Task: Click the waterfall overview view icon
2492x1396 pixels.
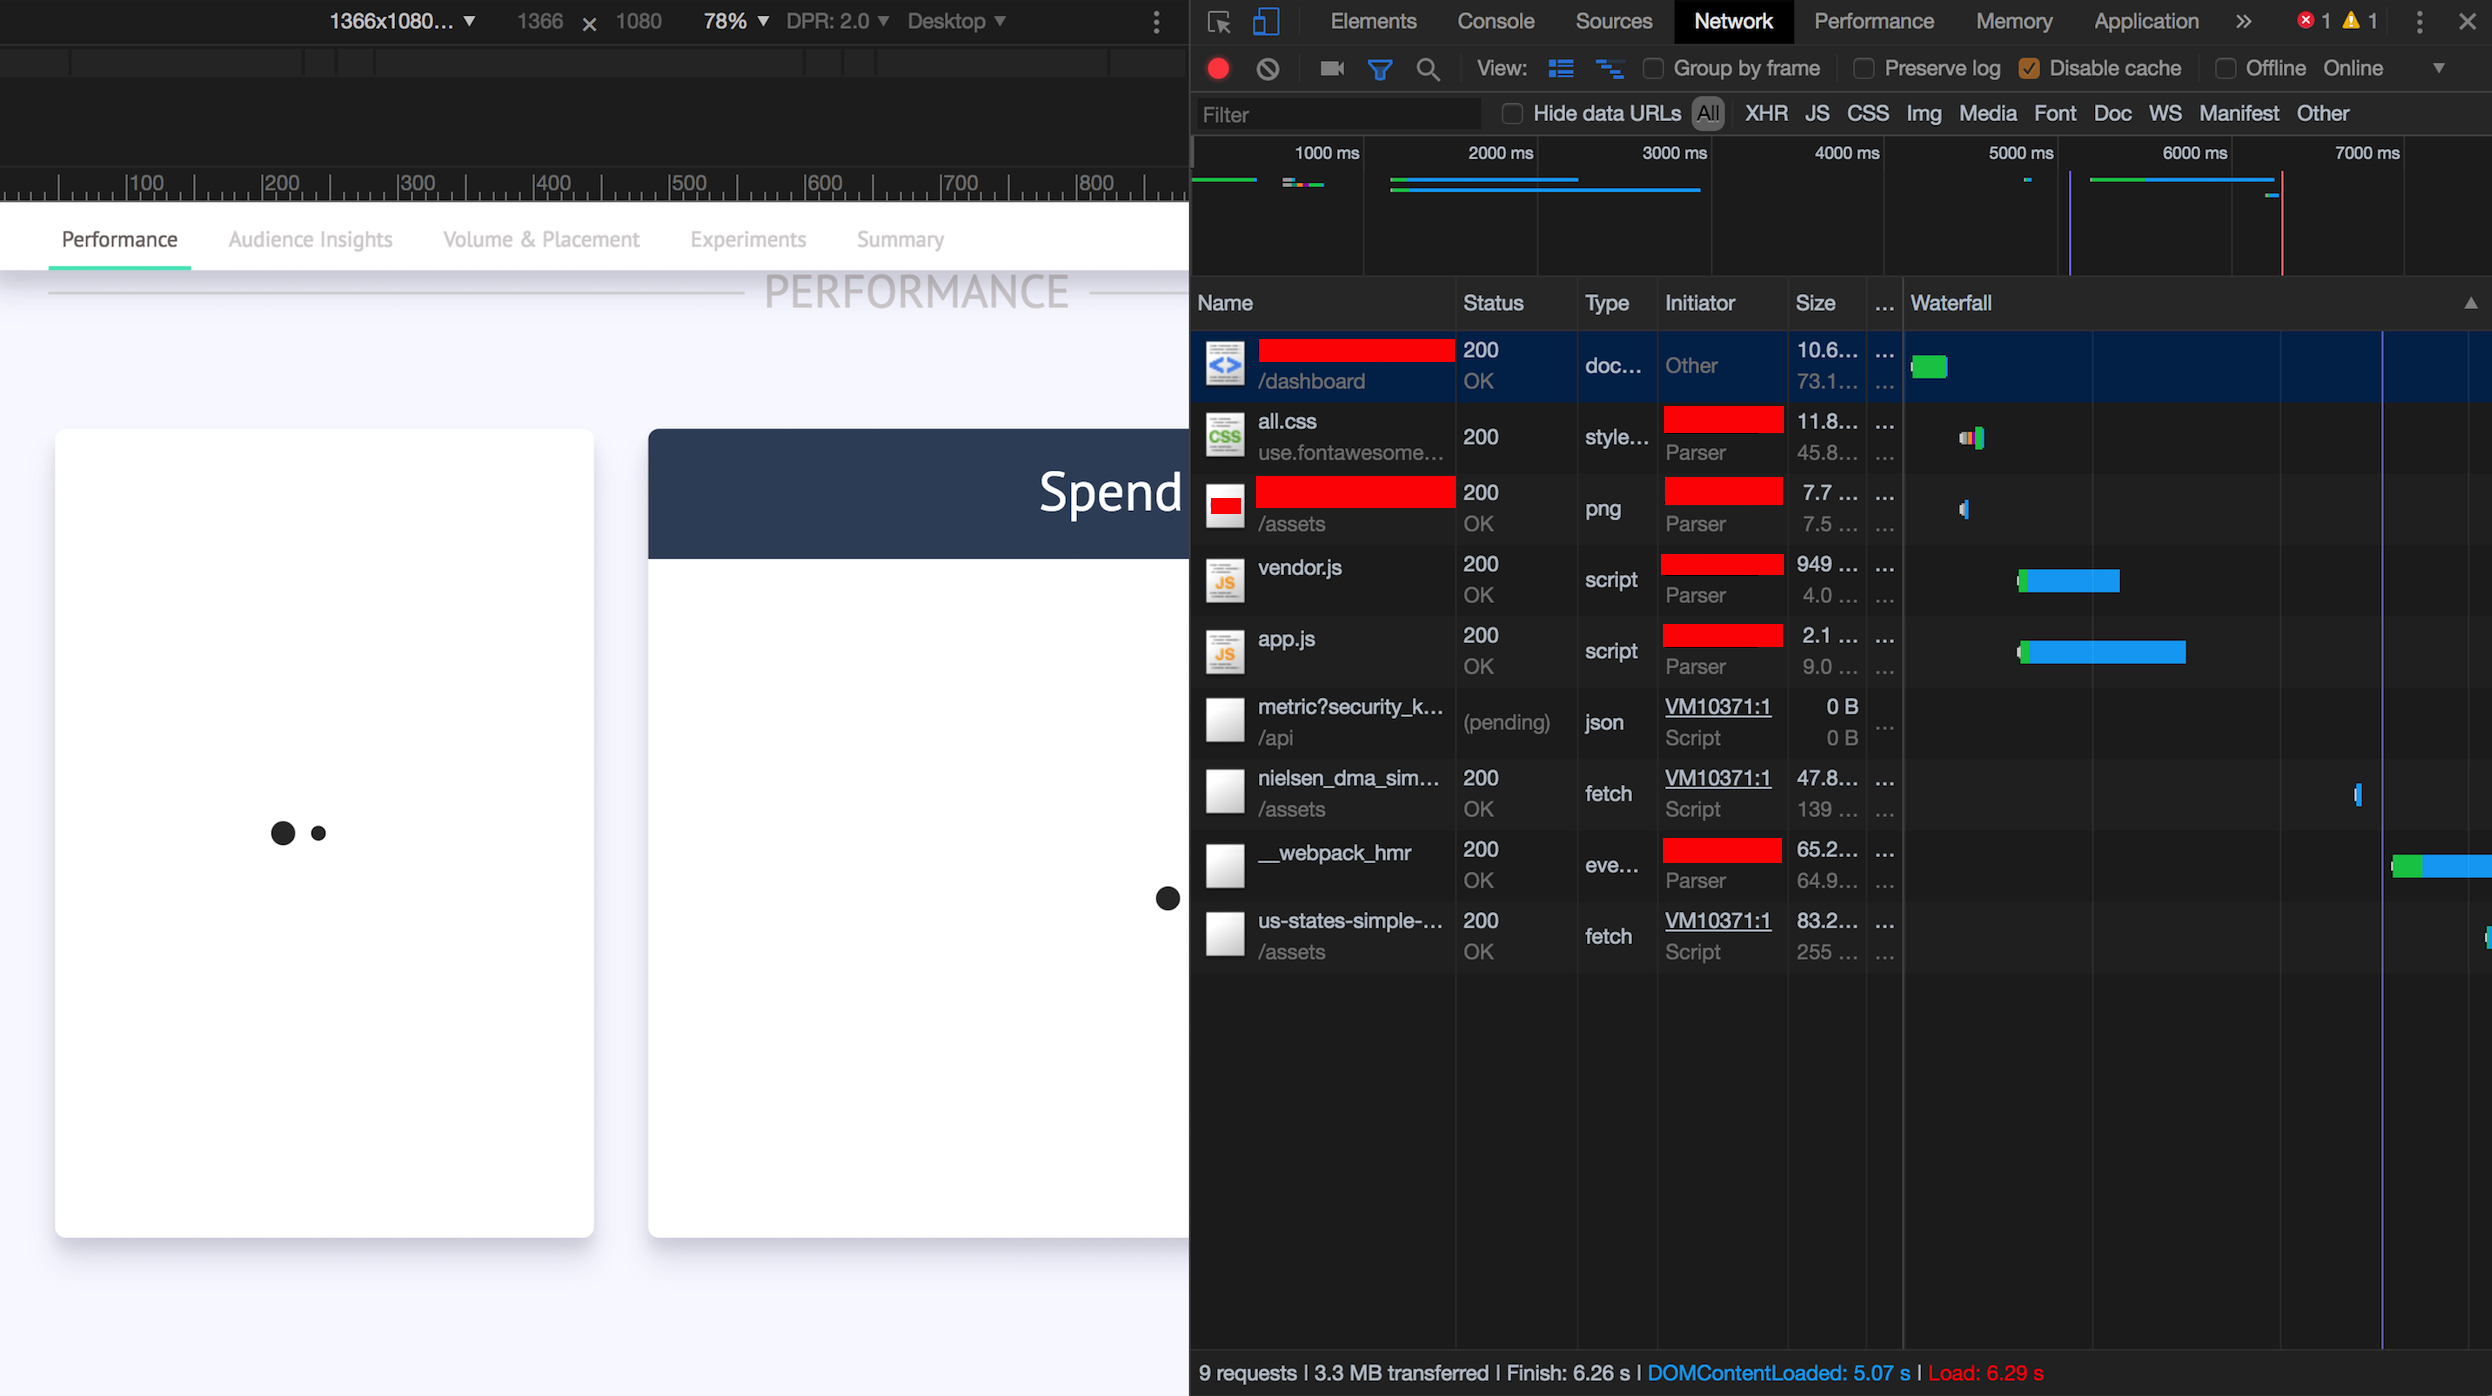Action: pyautogui.click(x=1609, y=68)
